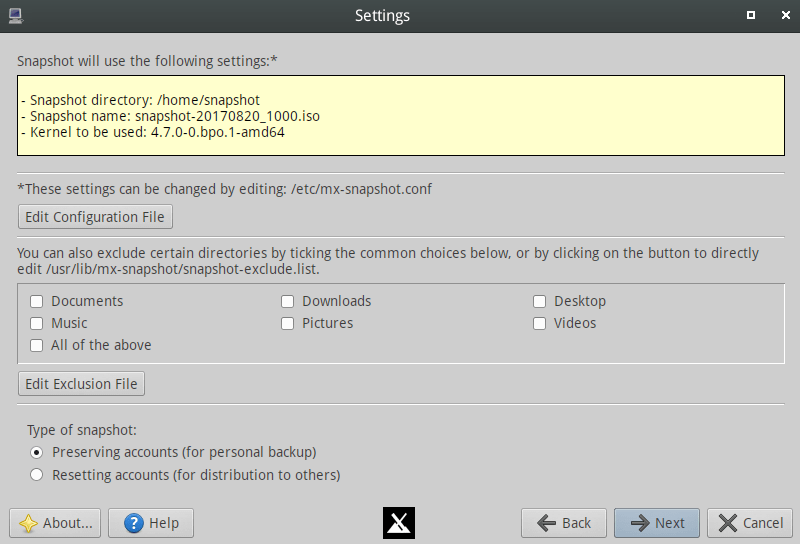Open Help
The width and height of the screenshot is (800, 544).
[x=151, y=523]
